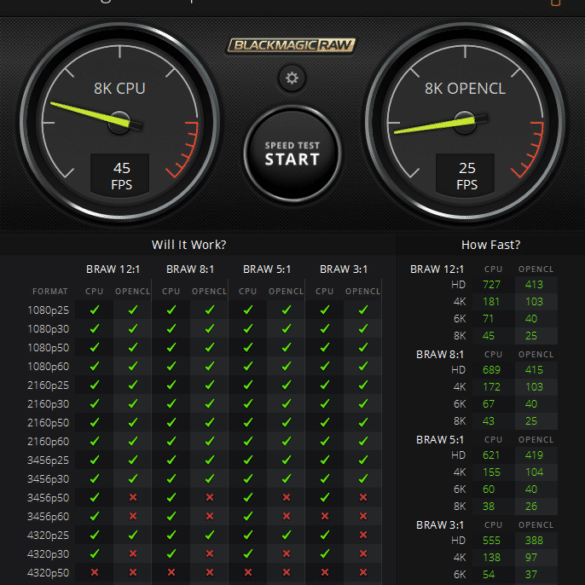Click the 97 BRAW 3:1 4K OpenCL value
Viewport: 585px width, 585px height.
(x=531, y=557)
